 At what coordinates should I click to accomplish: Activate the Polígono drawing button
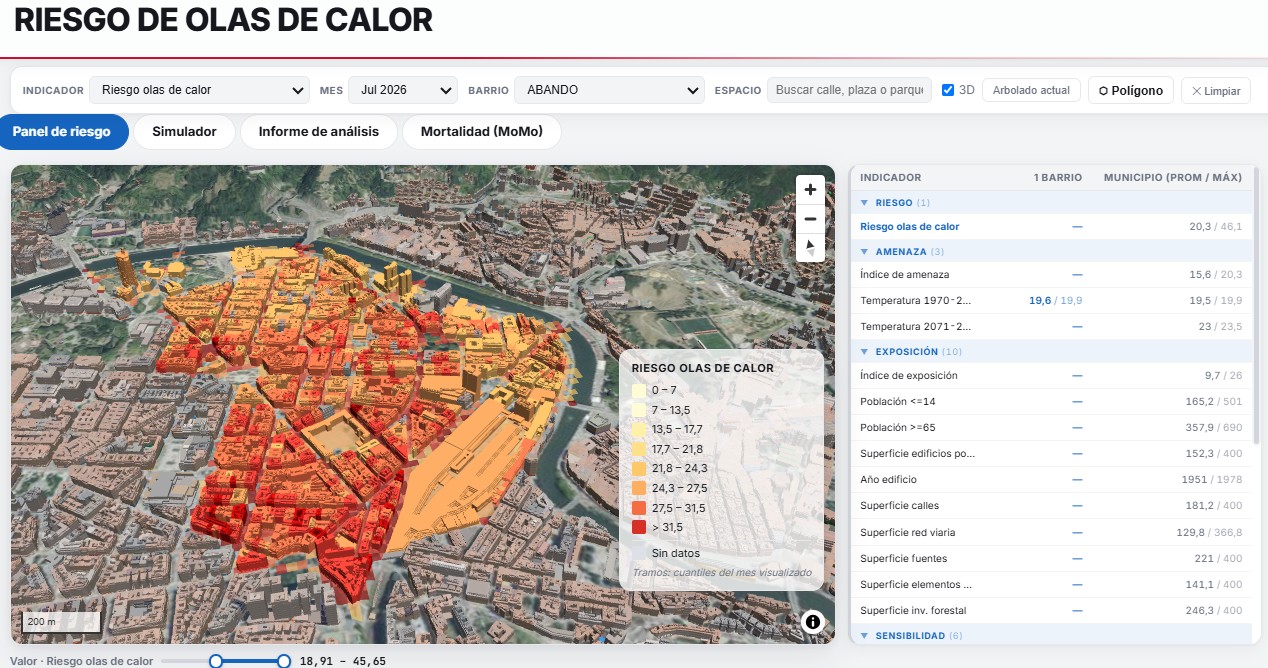1131,90
